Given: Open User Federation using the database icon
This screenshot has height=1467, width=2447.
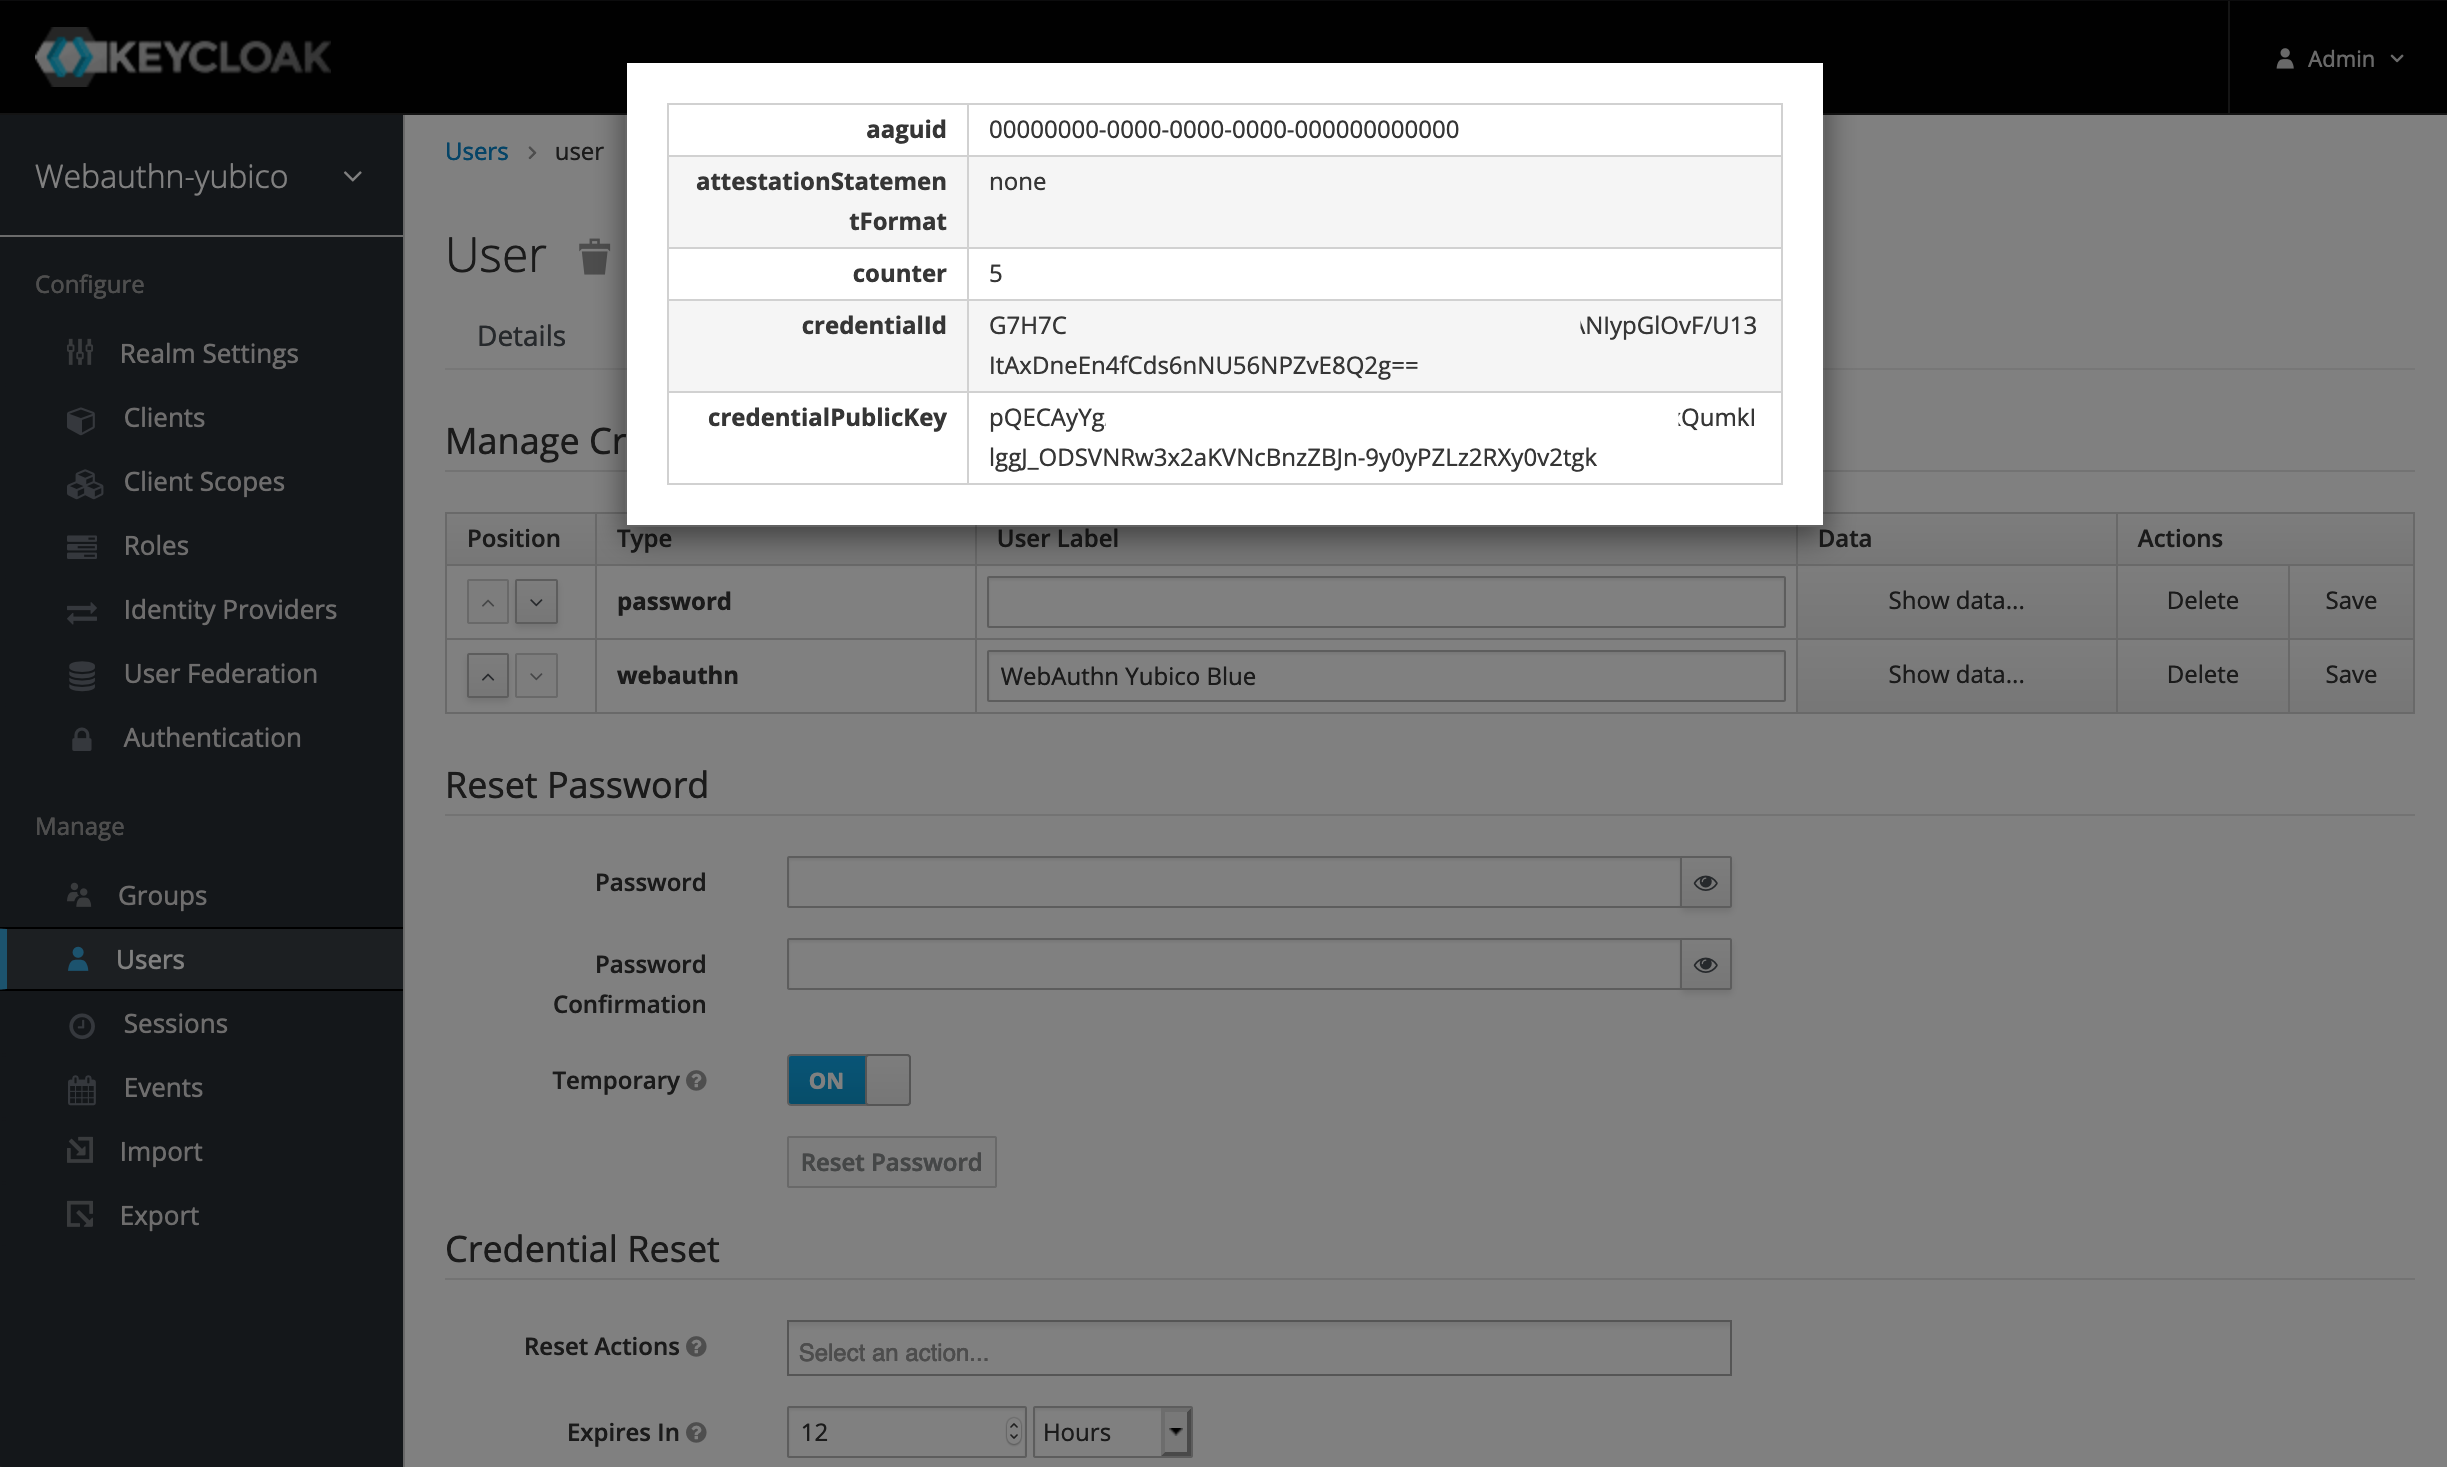Looking at the screenshot, I should [82, 674].
